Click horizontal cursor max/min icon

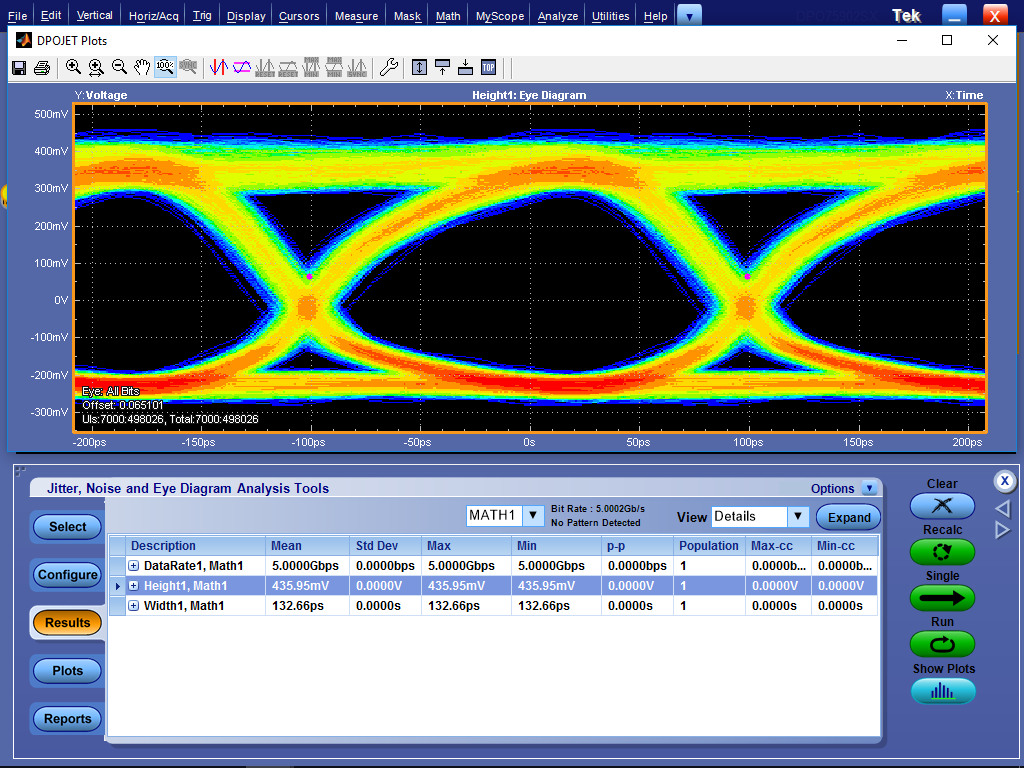point(334,67)
